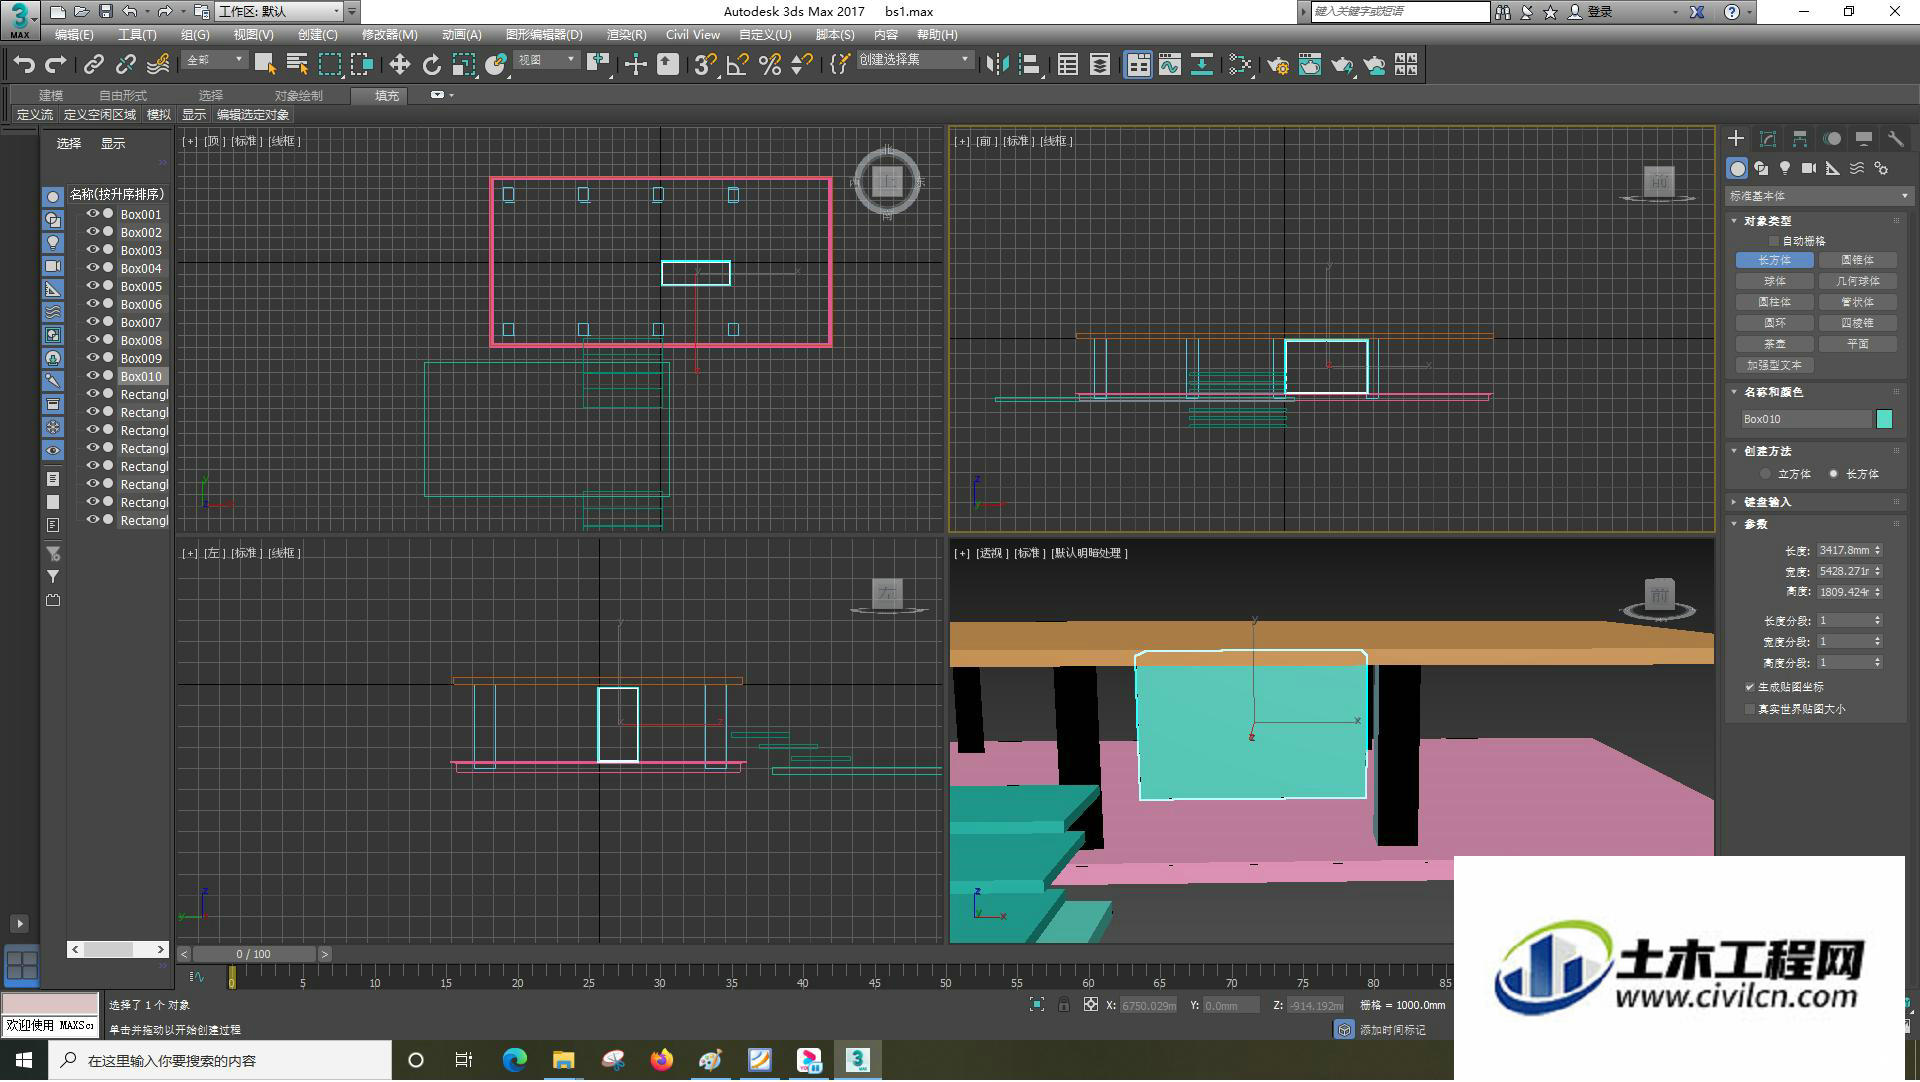Toggle the 3D Snaps icon

705,65
